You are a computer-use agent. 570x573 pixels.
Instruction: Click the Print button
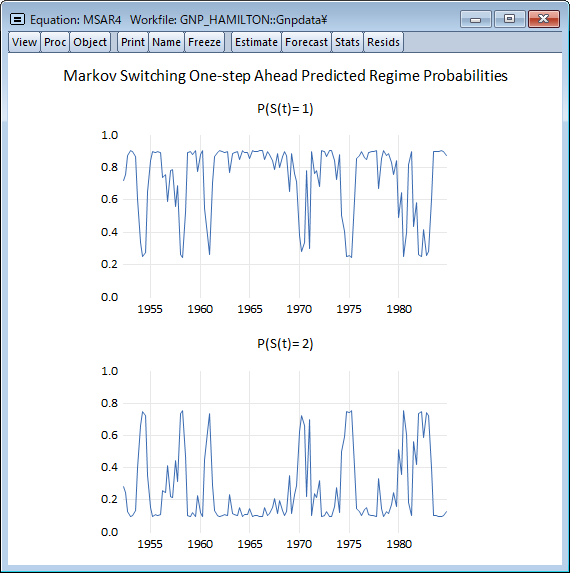[133, 42]
